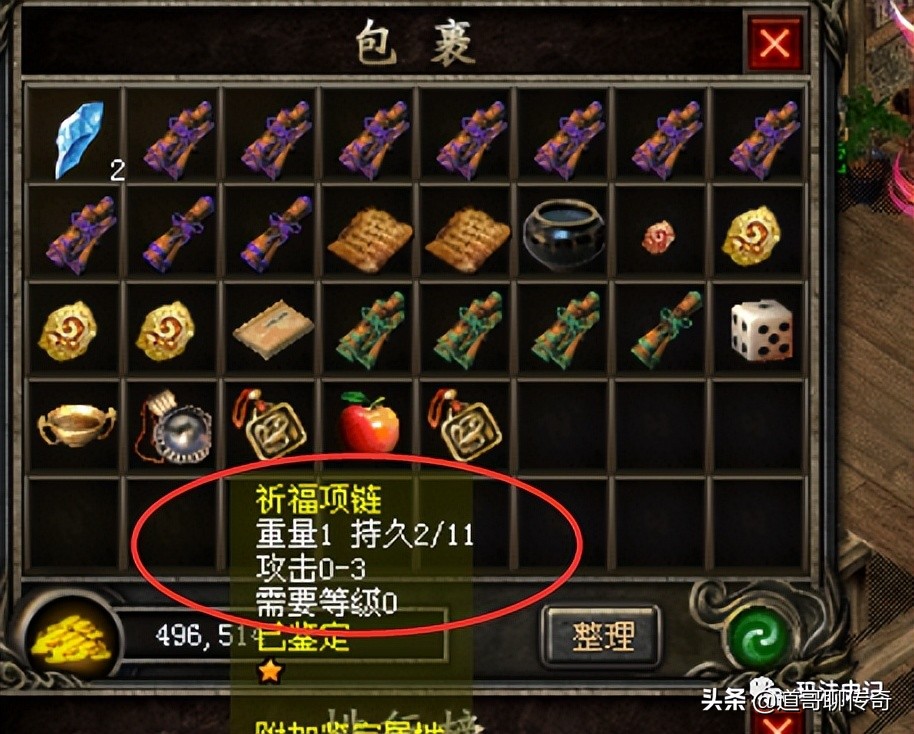Select the red apple item
The width and height of the screenshot is (914, 734).
coord(369,422)
